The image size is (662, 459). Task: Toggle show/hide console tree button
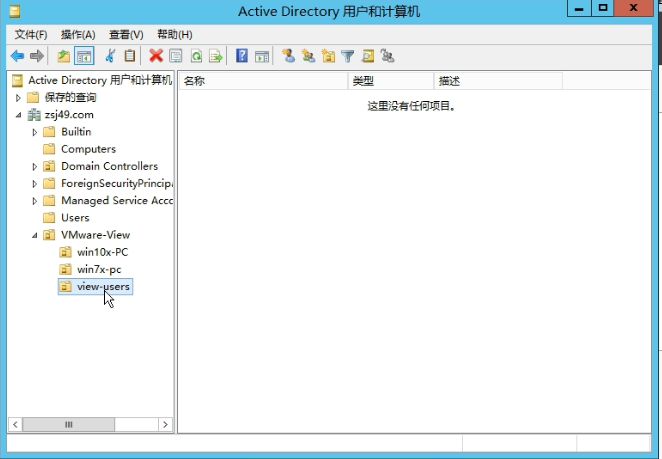pos(84,56)
